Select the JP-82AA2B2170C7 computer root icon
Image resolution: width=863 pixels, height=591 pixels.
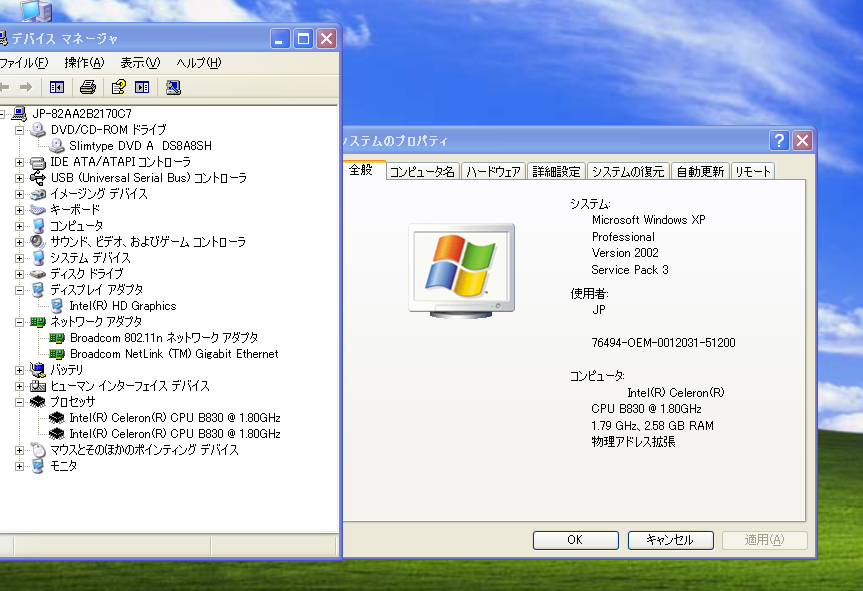pyautogui.click(x=19, y=113)
